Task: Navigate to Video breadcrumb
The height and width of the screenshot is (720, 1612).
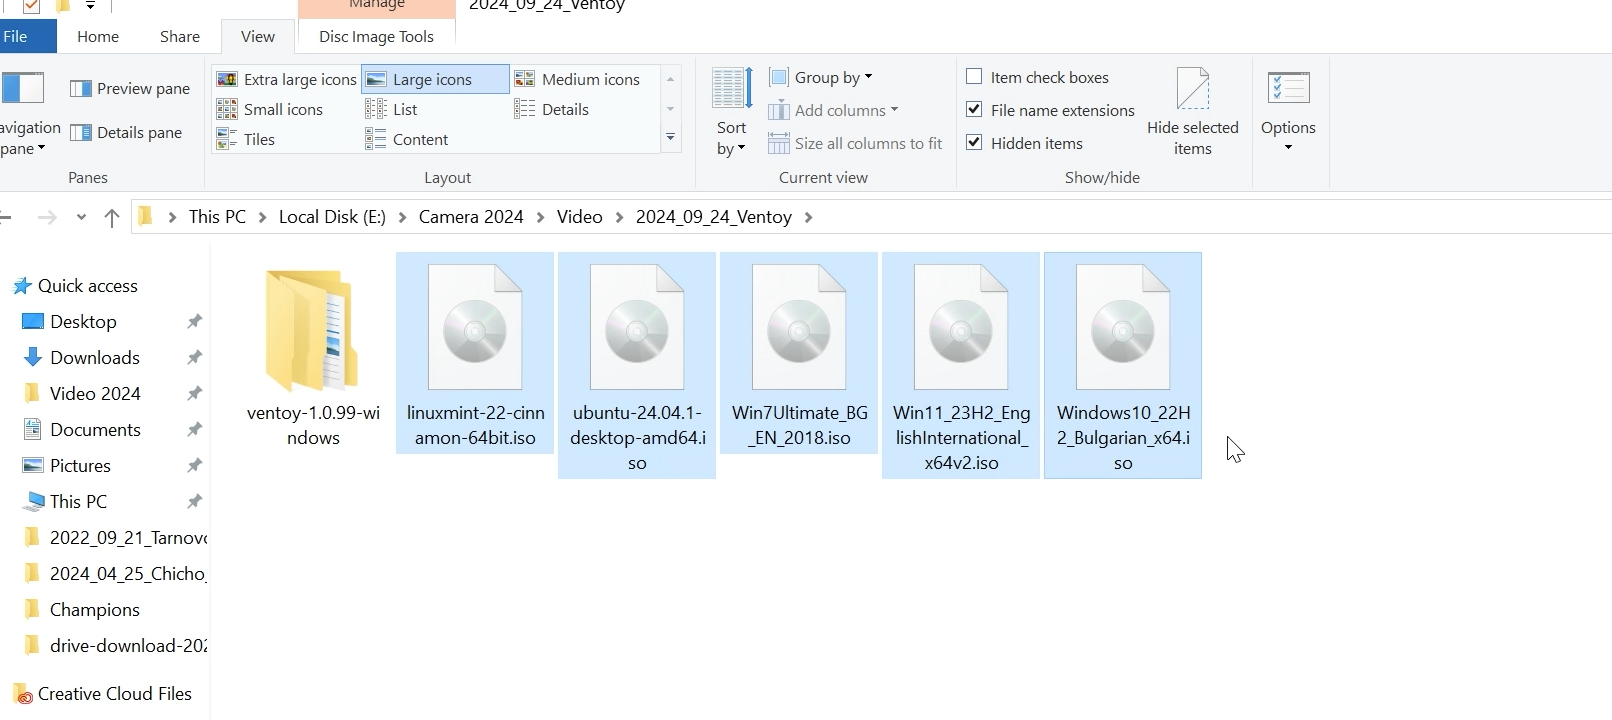Action: coord(580,217)
